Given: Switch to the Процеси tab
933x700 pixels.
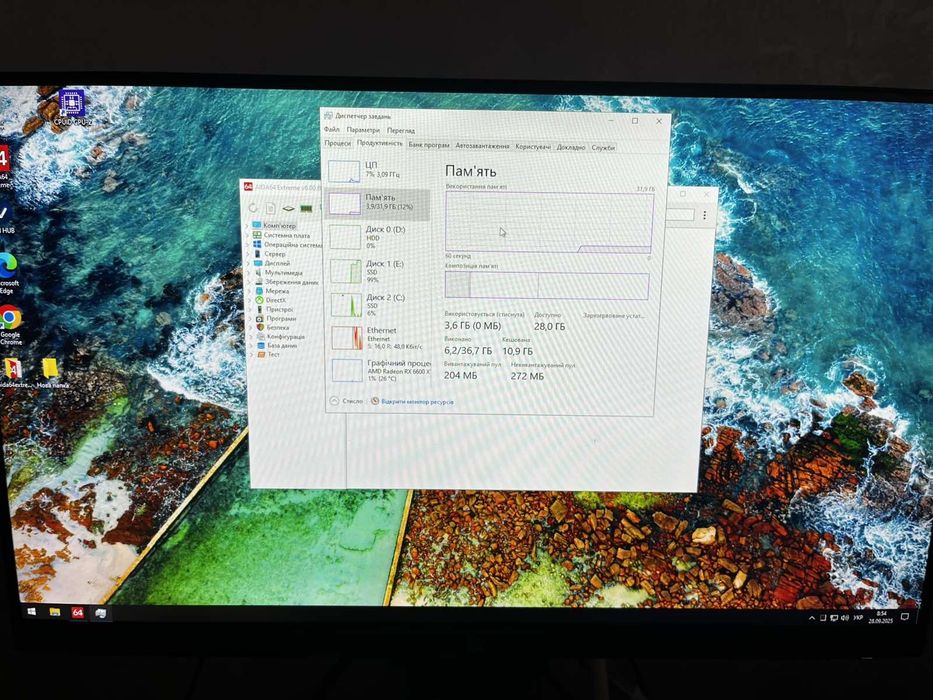Looking at the screenshot, I should tap(337, 143).
